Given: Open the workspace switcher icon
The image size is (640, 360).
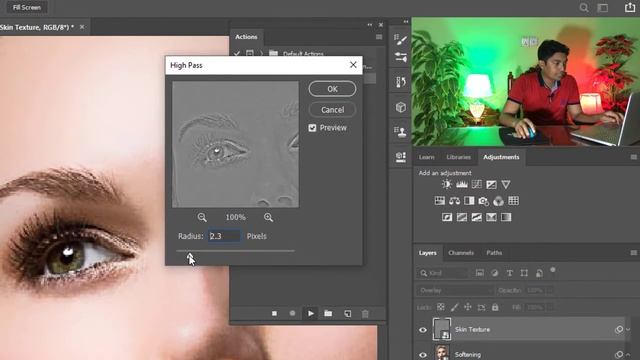Looking at the screenshot, I should click(x=603, y=8).
